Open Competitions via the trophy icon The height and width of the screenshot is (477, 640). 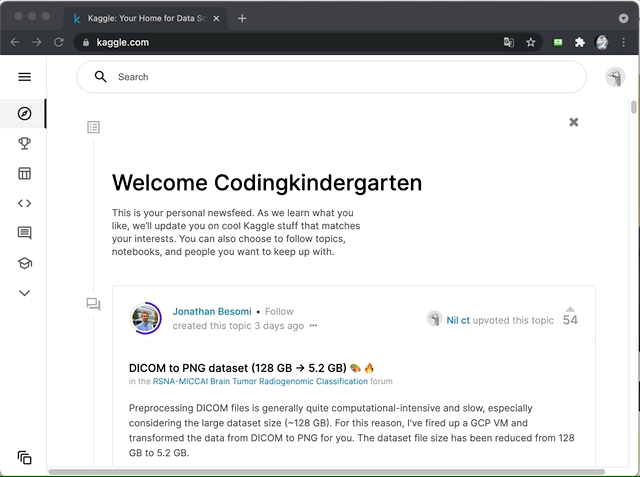tap(24, 143)
